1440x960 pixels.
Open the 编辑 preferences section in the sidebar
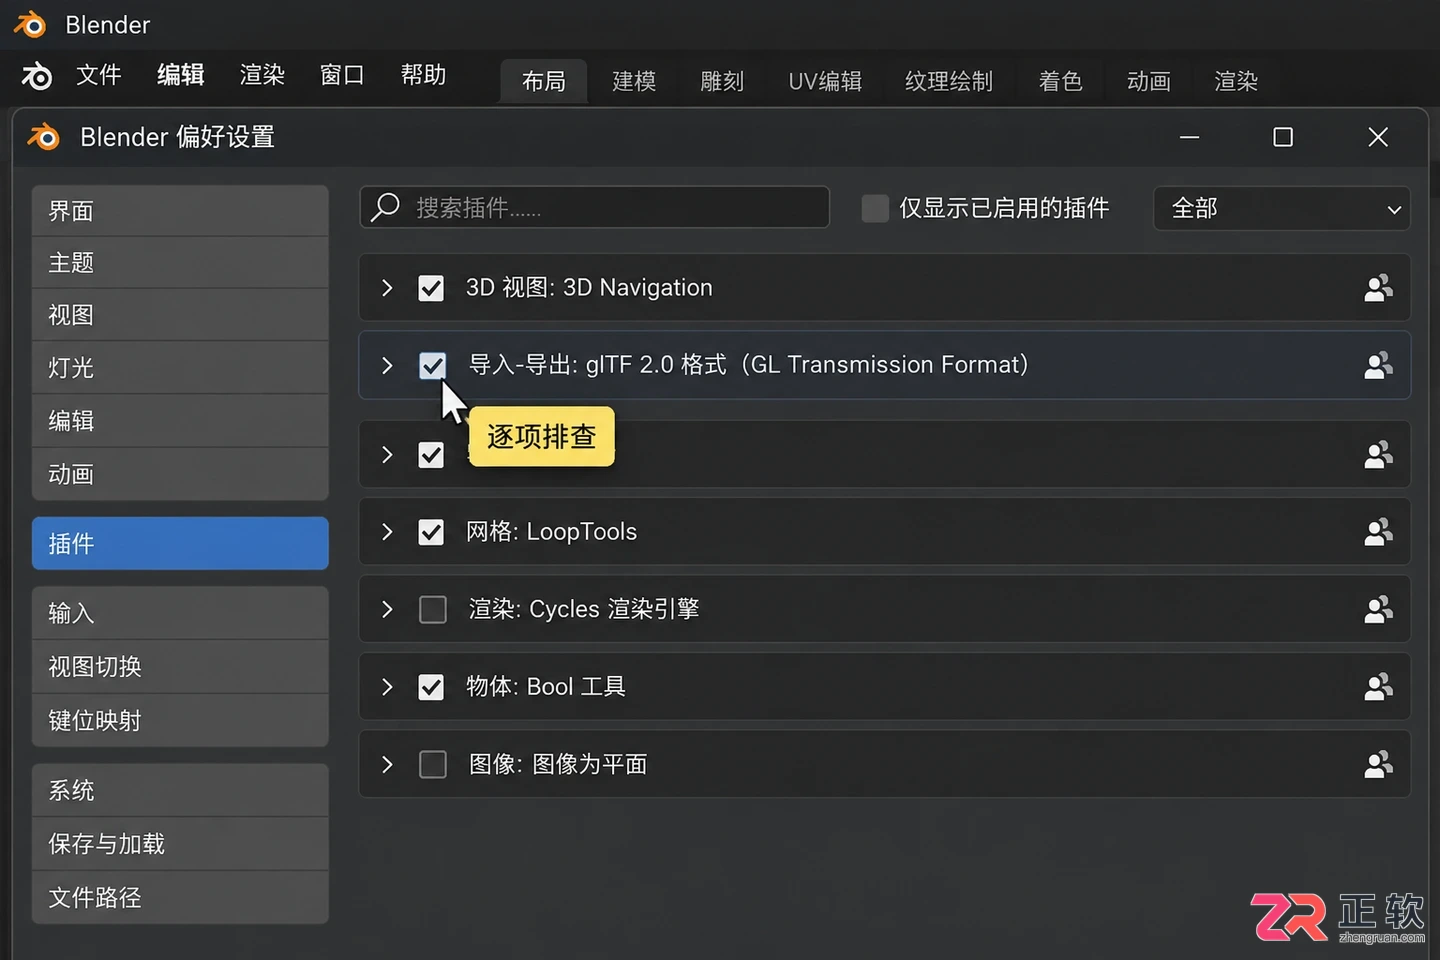click(180, 421)
